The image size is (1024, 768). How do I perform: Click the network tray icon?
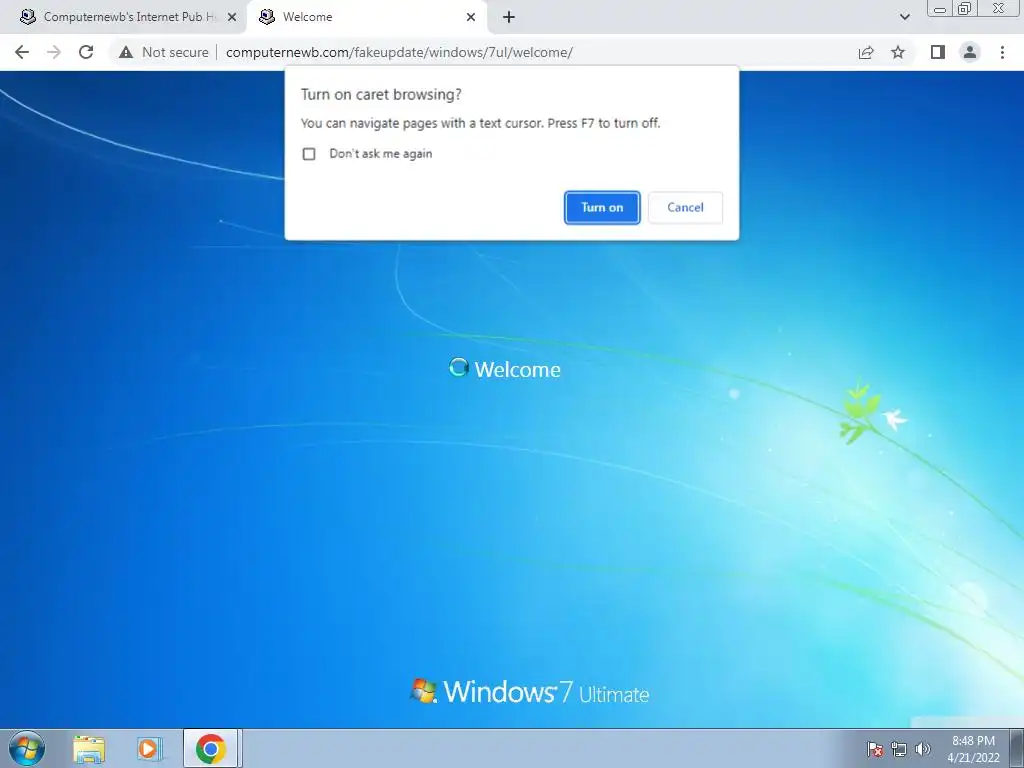pos(899,749)
